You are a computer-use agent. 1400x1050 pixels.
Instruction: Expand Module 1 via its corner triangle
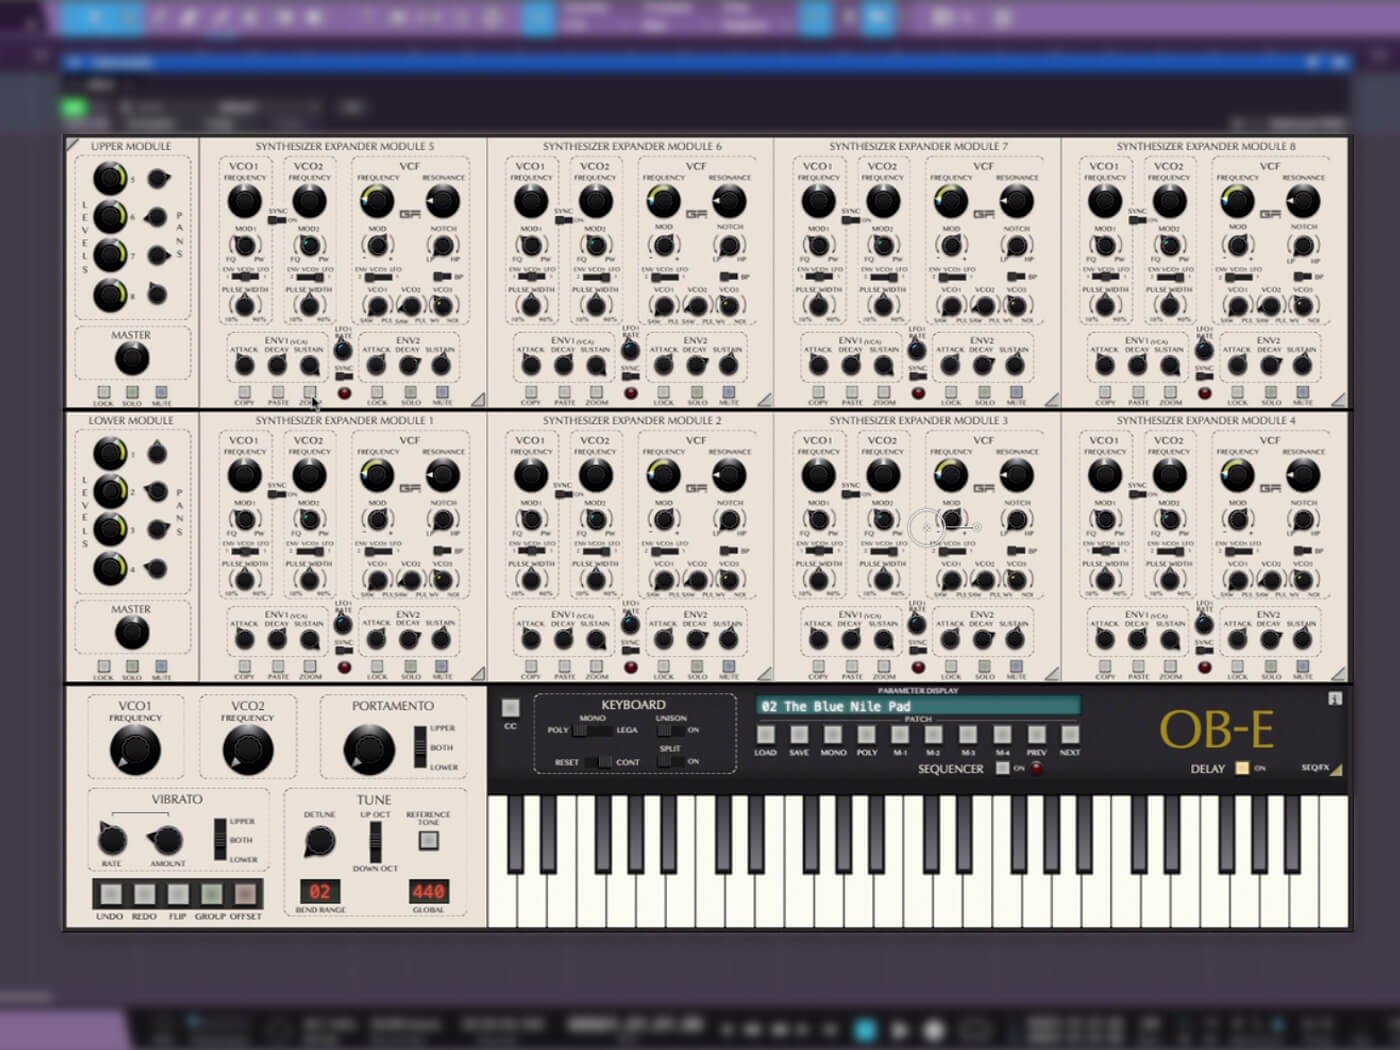477,674
